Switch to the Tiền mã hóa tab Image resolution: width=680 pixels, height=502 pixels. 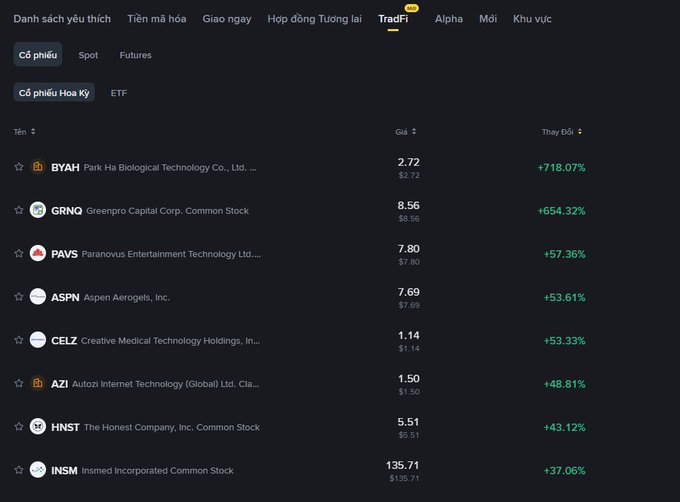coord(157,19)
